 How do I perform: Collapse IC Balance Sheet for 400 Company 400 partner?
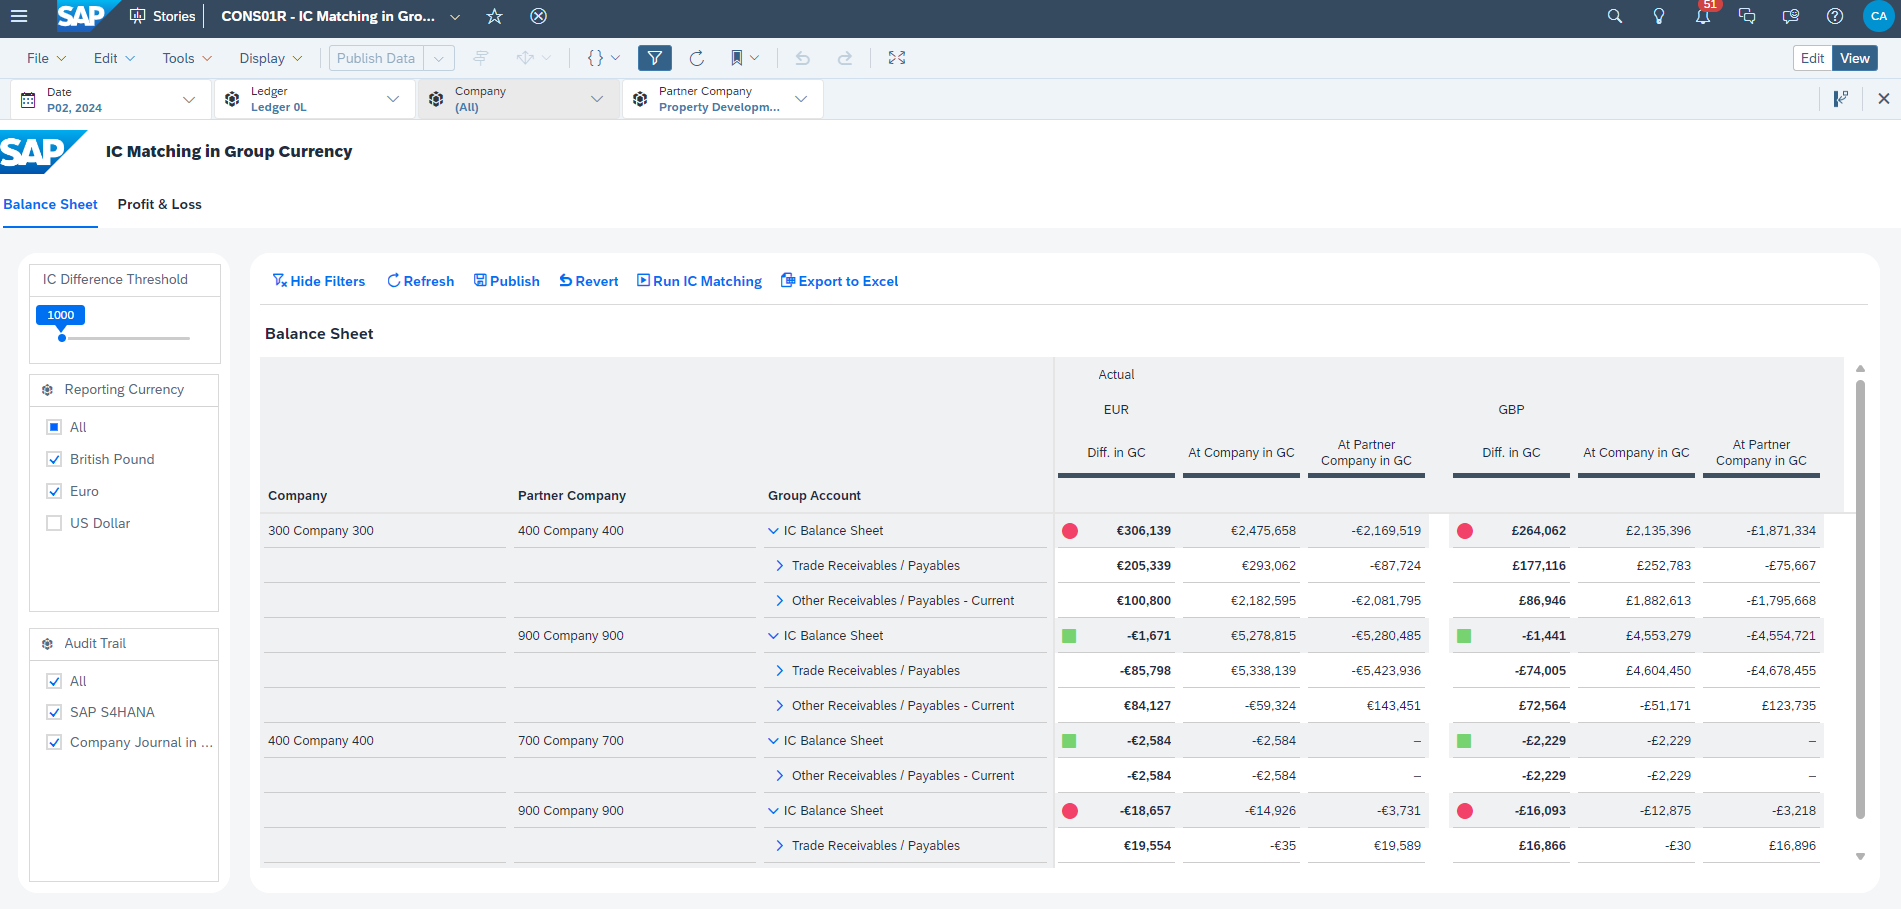(773, 531)
